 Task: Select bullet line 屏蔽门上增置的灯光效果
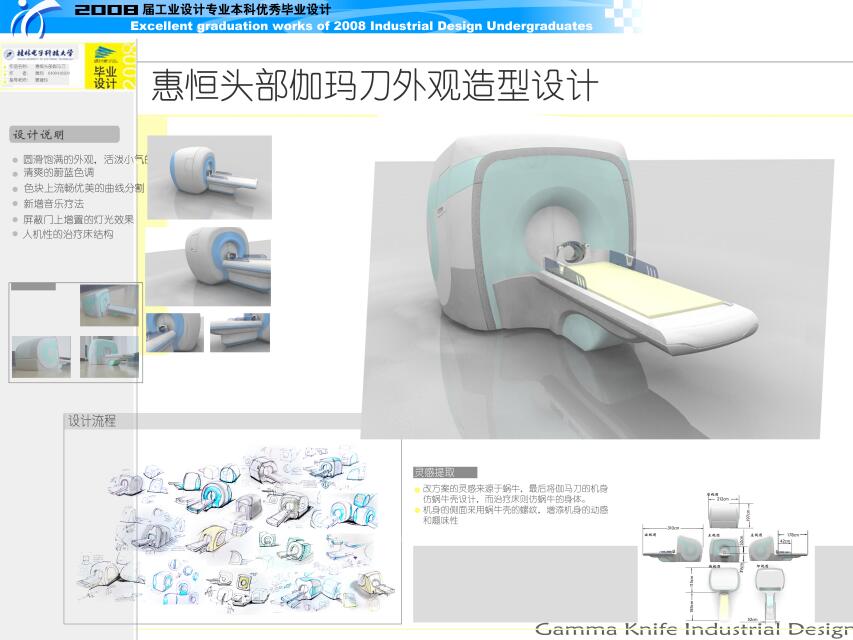click(78, 220)
